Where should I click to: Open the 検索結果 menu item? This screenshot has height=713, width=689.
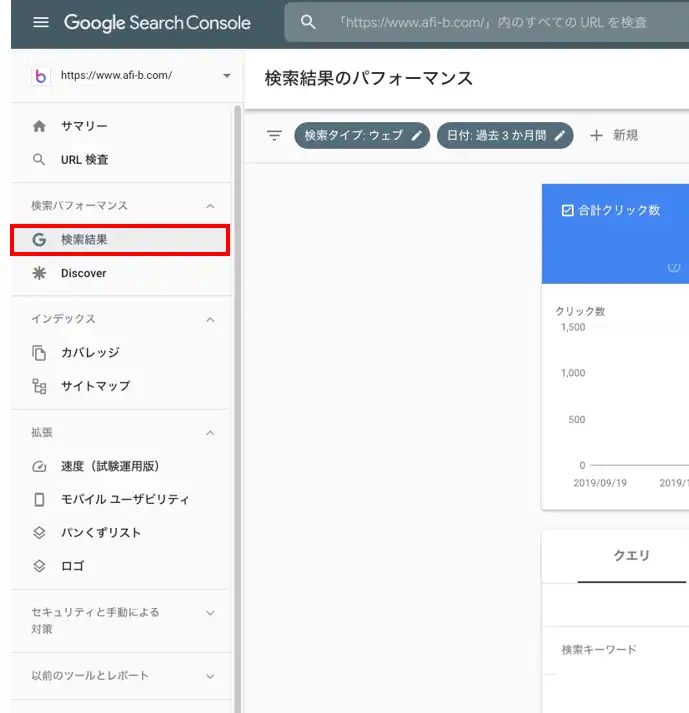click(x=121, y=240)
